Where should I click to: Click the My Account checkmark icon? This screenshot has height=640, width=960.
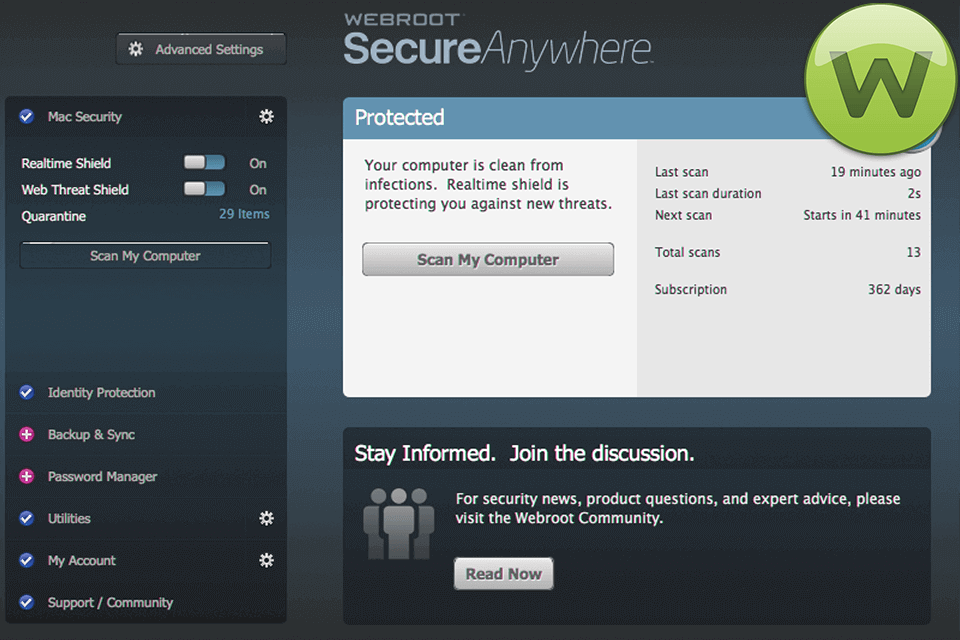(x=26, y=560)
